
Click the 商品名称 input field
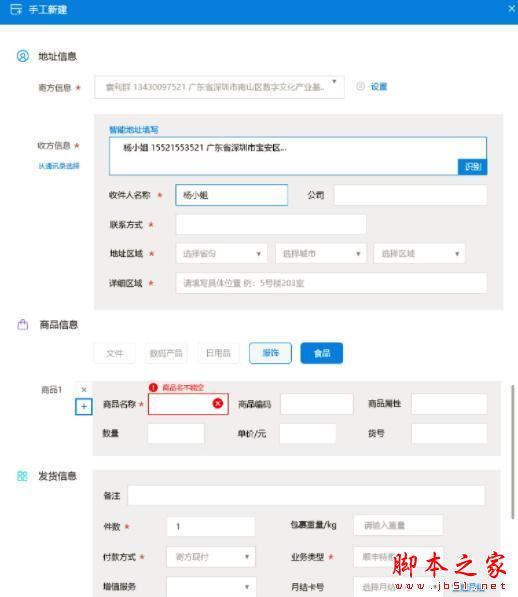pyautogui.click(x=188, y=404)
